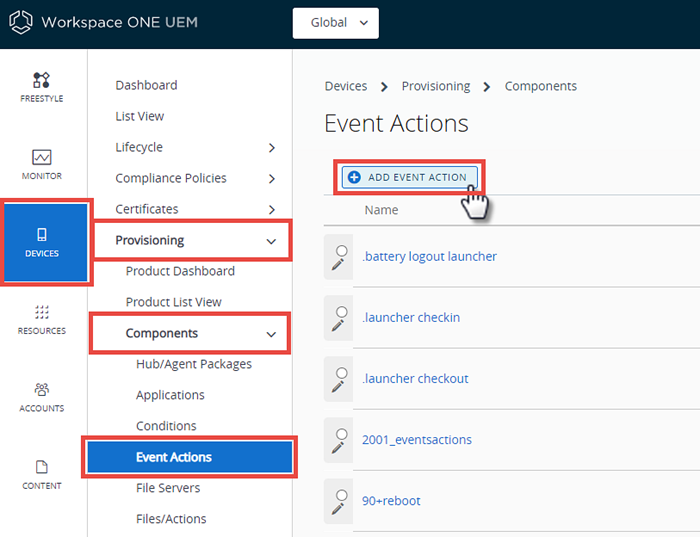
Task: Click the Add Event Action button
Action: [x=409, y=177]
